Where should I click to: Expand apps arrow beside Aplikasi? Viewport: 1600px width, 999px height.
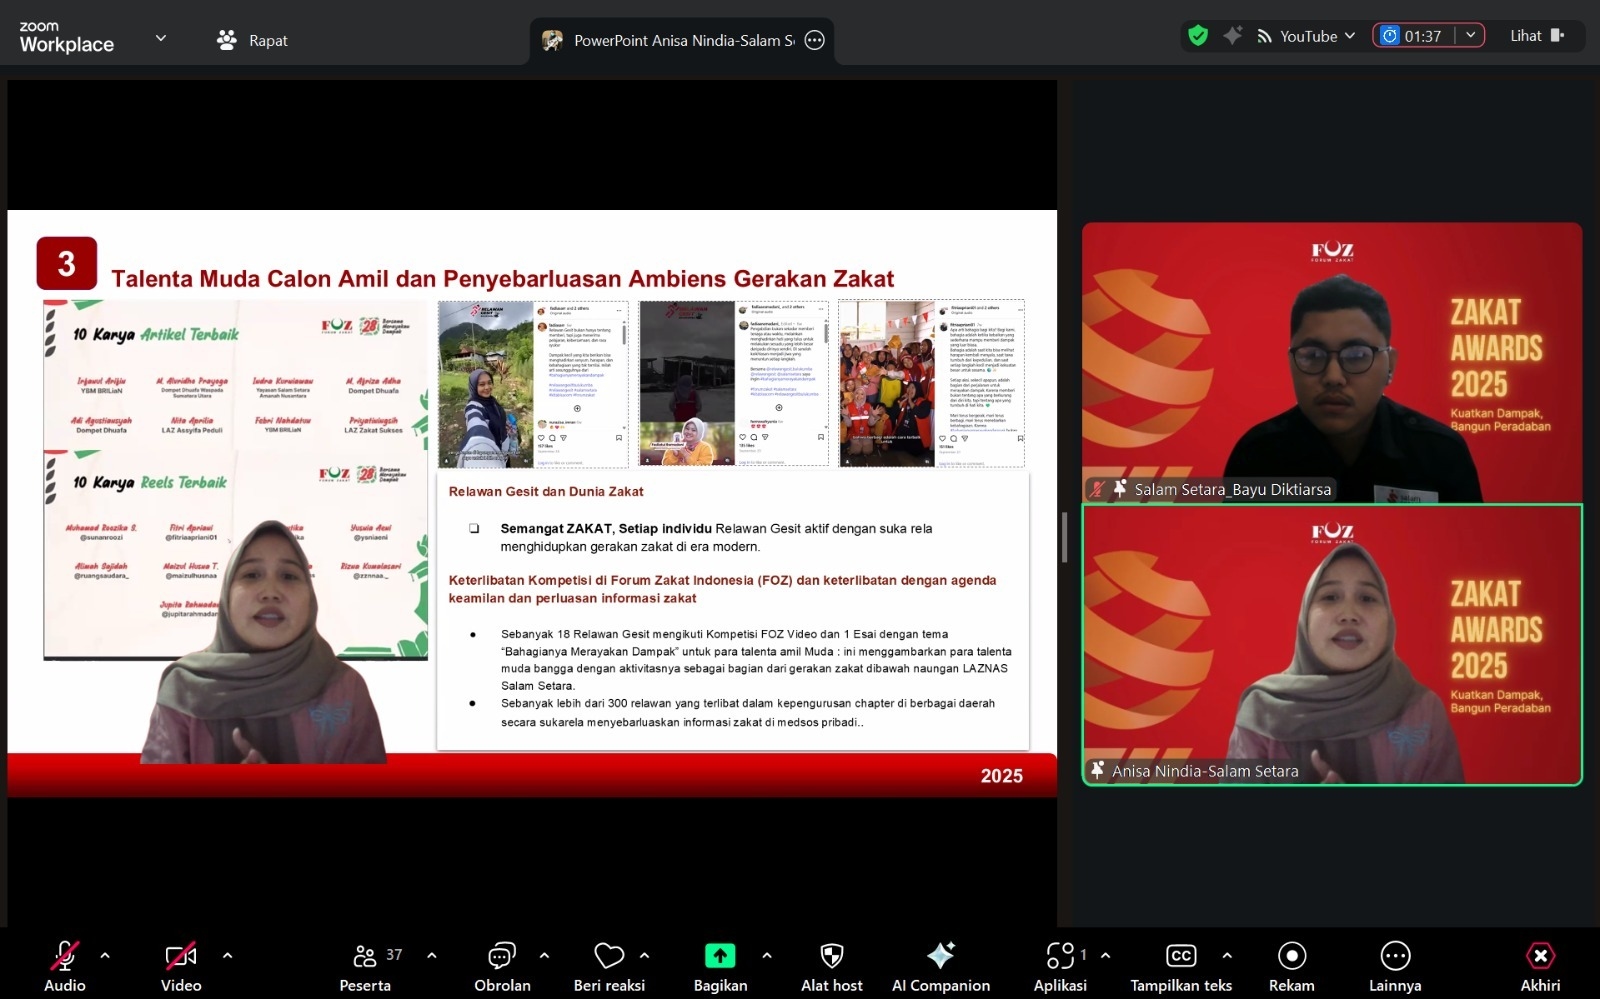point(1105,956)
